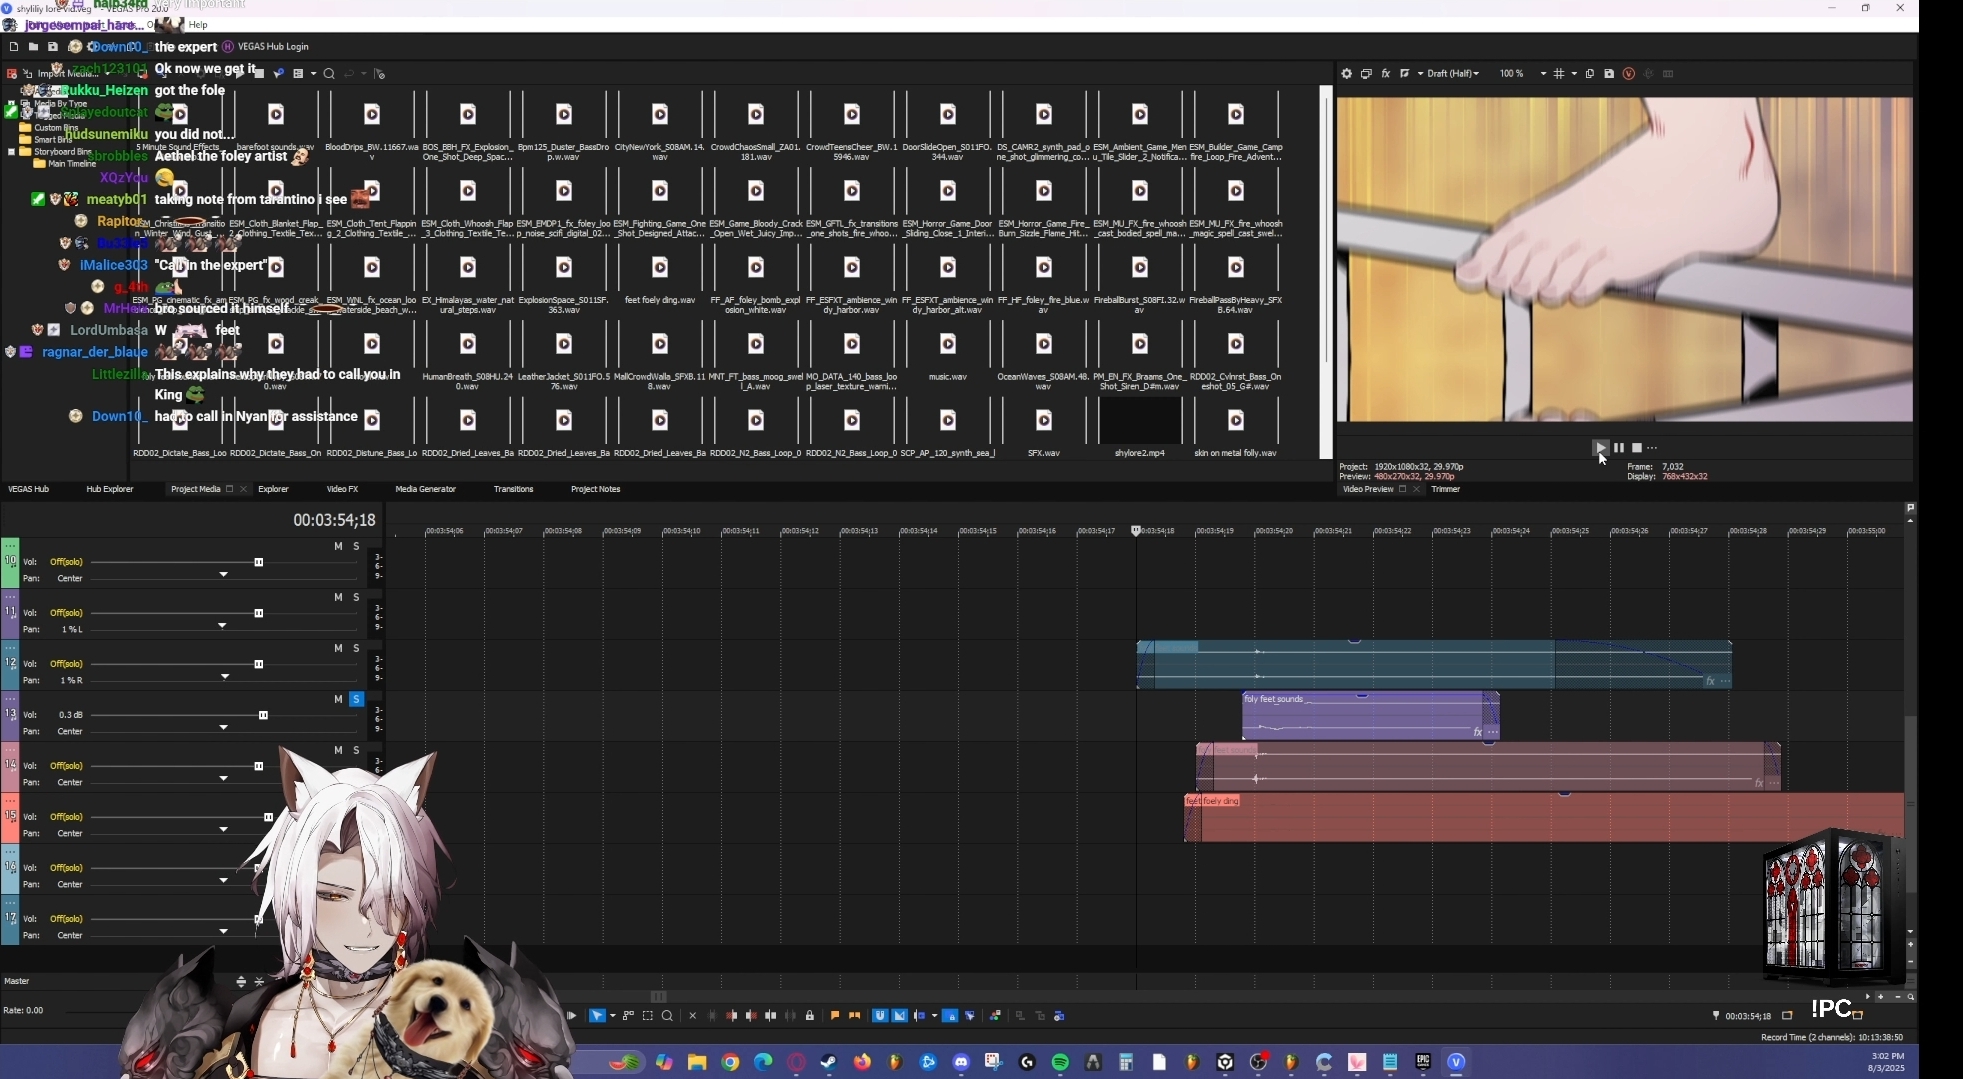Expand the Normal Edit tool dropdown arrow
Image resolution: width=1963 pixels, height=1079 pixels.
612,1016
